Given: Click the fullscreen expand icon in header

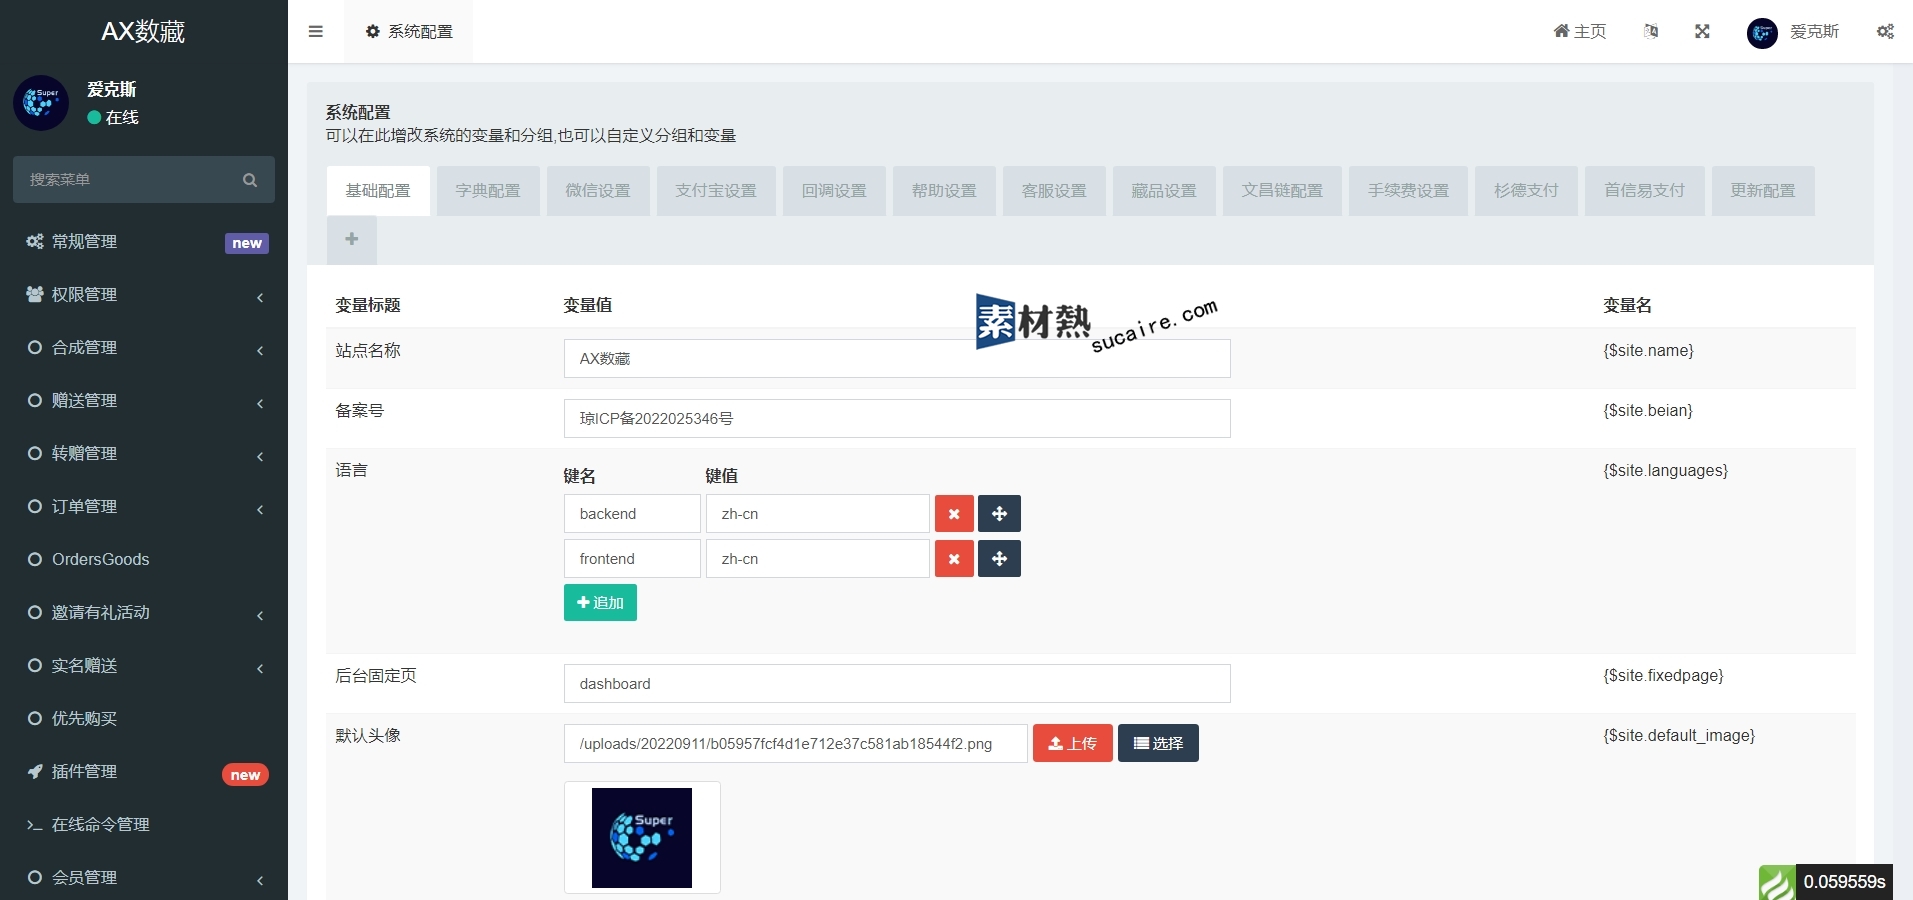Looking at the screenshot, I should tap(1702, 31).
